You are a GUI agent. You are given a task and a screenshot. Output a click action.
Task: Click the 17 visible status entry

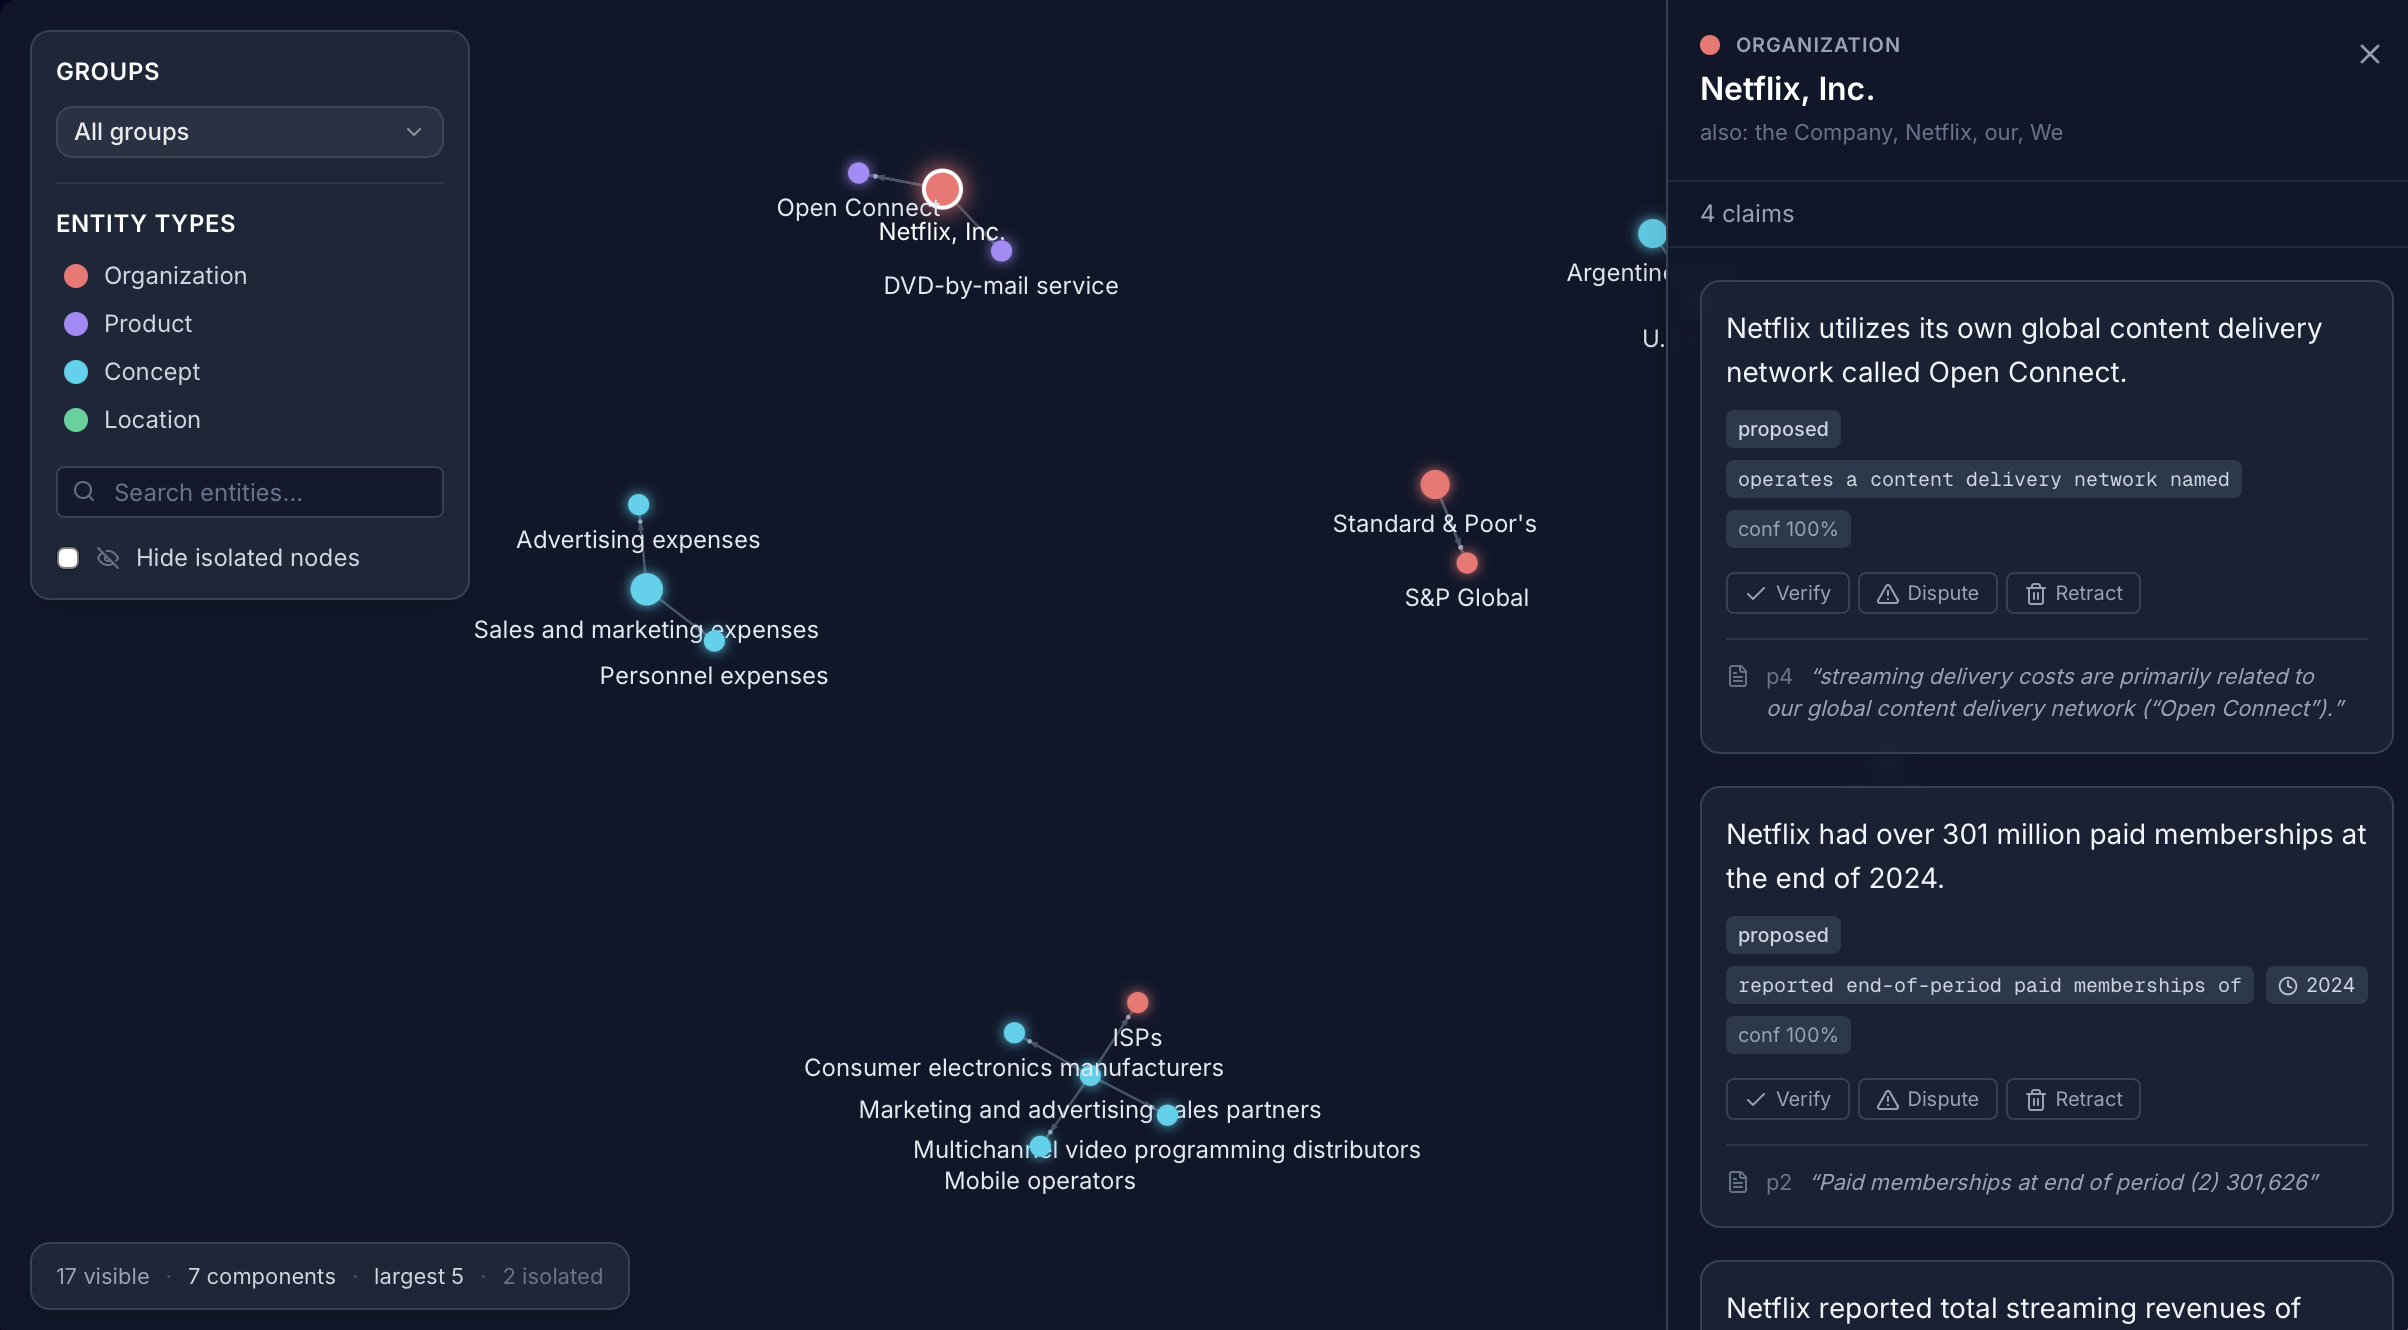pyautogui.click(x=102, y=1276)
